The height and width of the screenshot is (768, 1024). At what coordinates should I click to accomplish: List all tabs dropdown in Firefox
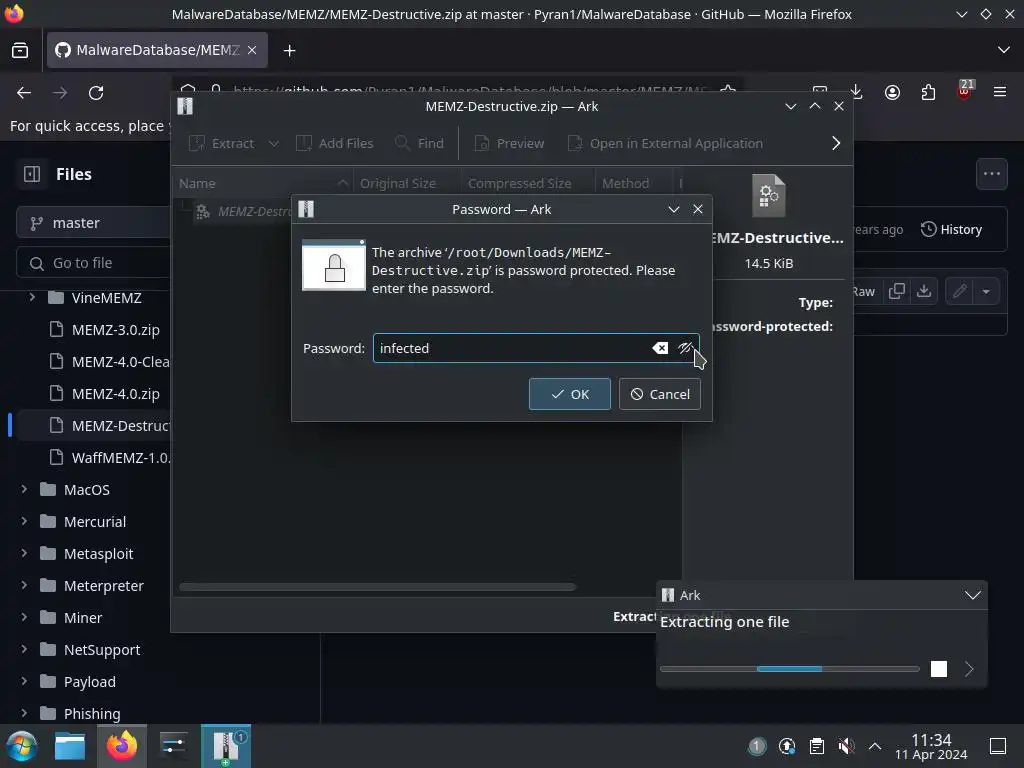[1004, 50]
